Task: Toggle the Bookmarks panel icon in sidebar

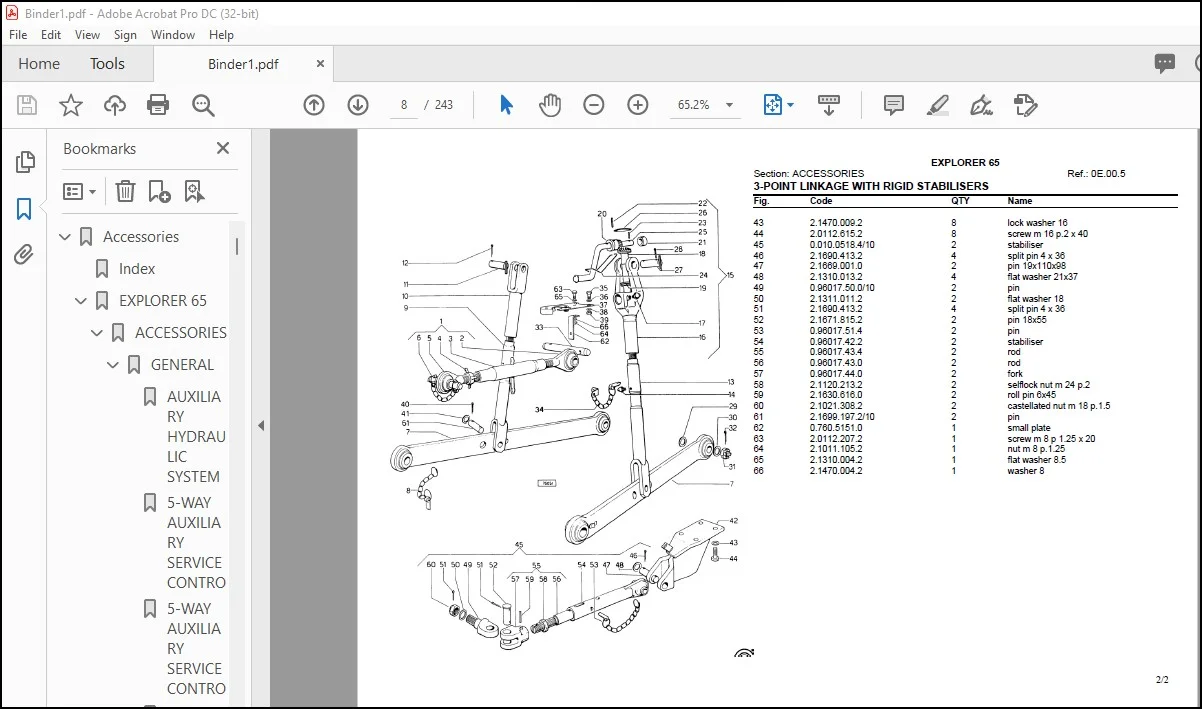Action: [x=25, y=209]
